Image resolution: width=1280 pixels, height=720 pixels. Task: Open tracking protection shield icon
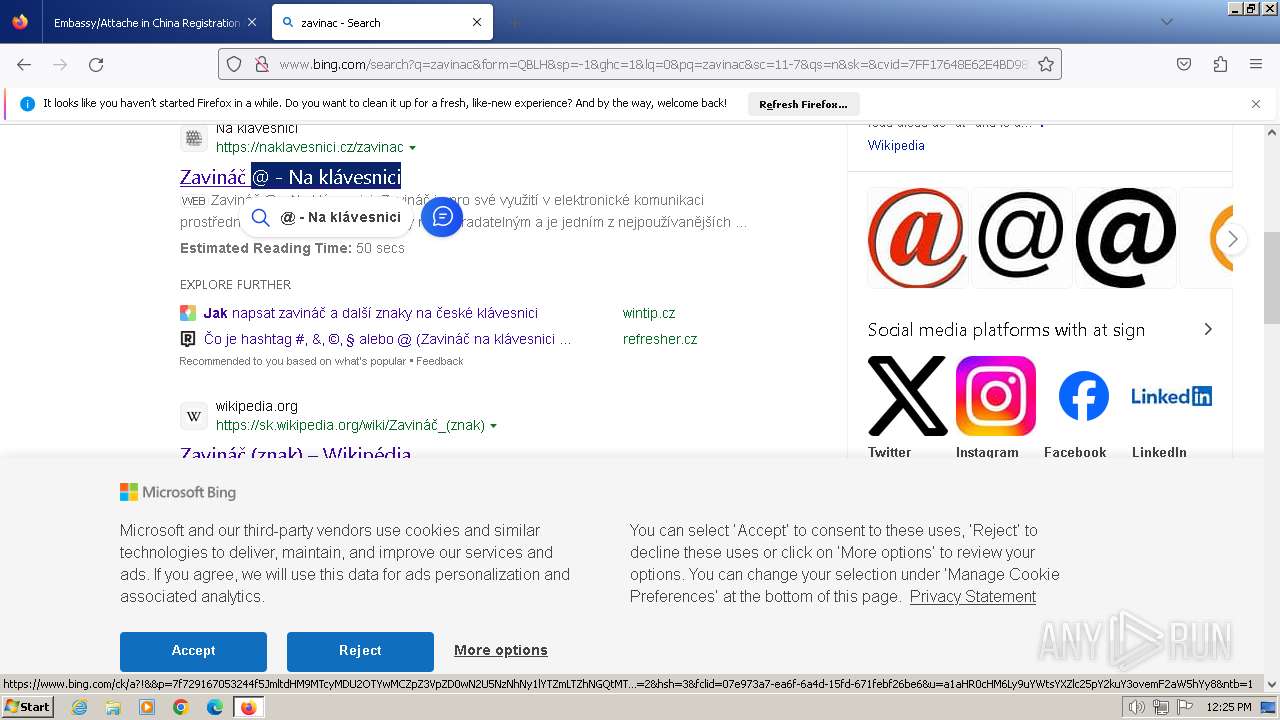pyautogui.click(x=234, y=64)
